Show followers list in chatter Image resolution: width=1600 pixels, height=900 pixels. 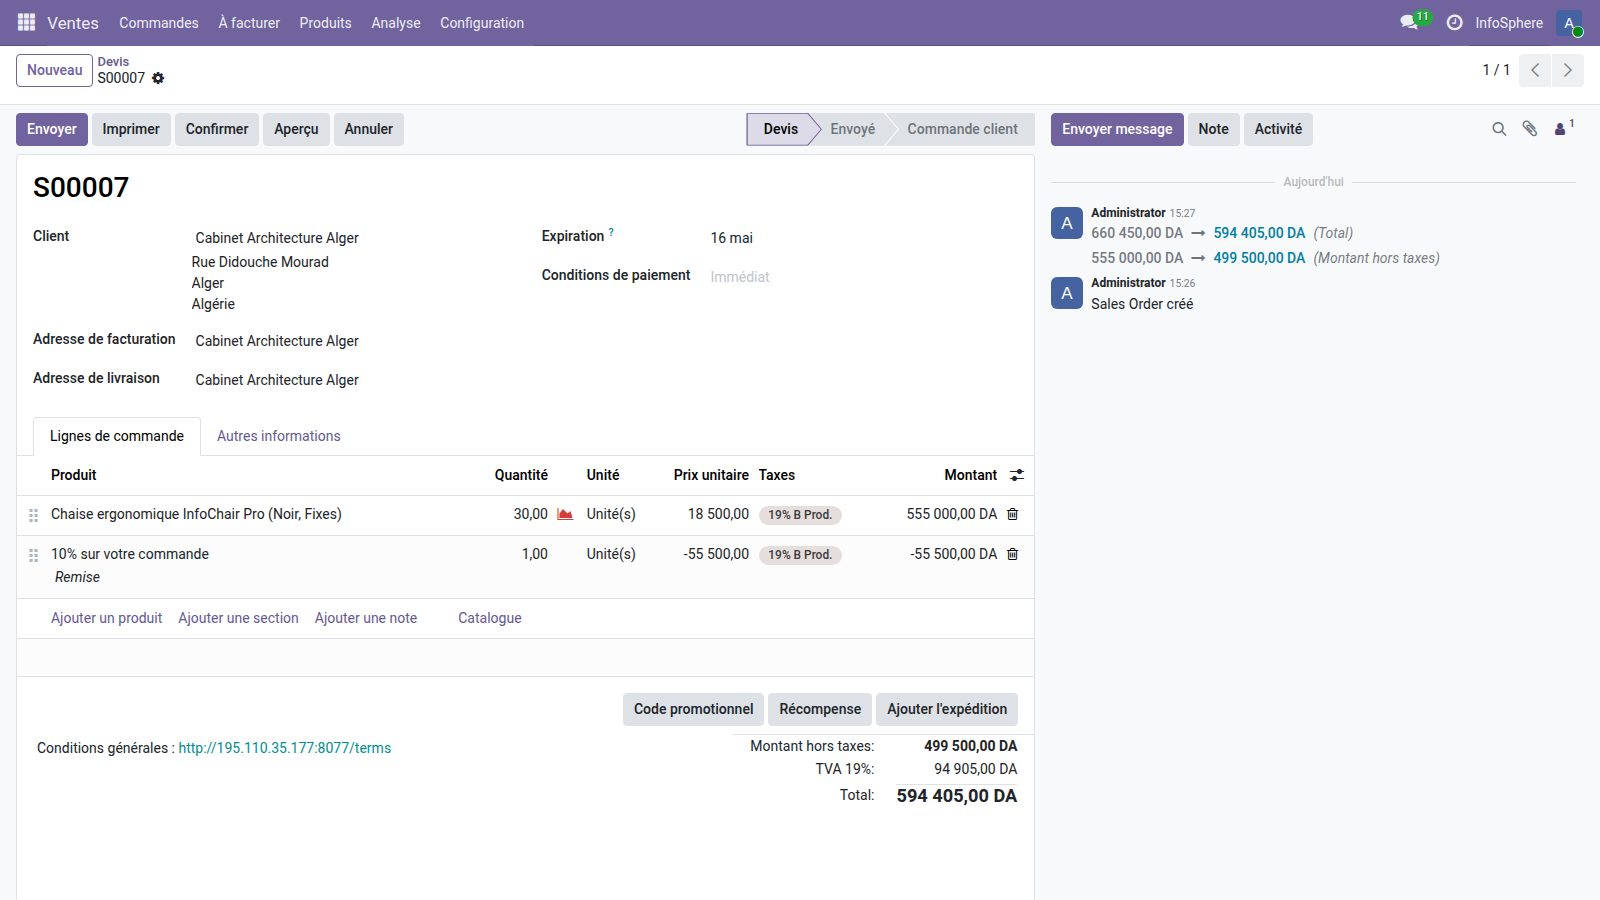tap(1561, 129)
